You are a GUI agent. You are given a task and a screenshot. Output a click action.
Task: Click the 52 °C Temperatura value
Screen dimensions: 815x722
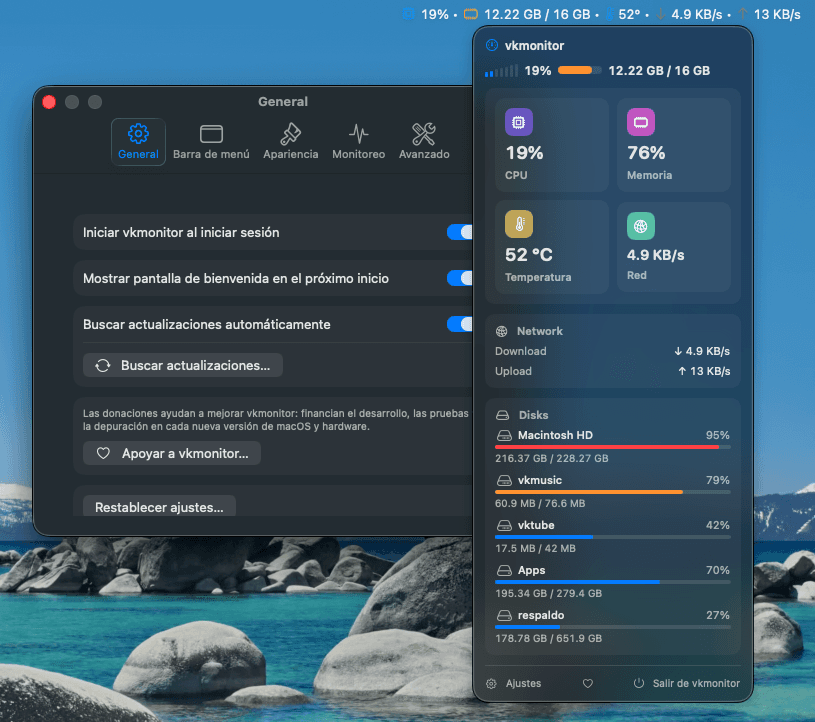click(x=529, y=255)
